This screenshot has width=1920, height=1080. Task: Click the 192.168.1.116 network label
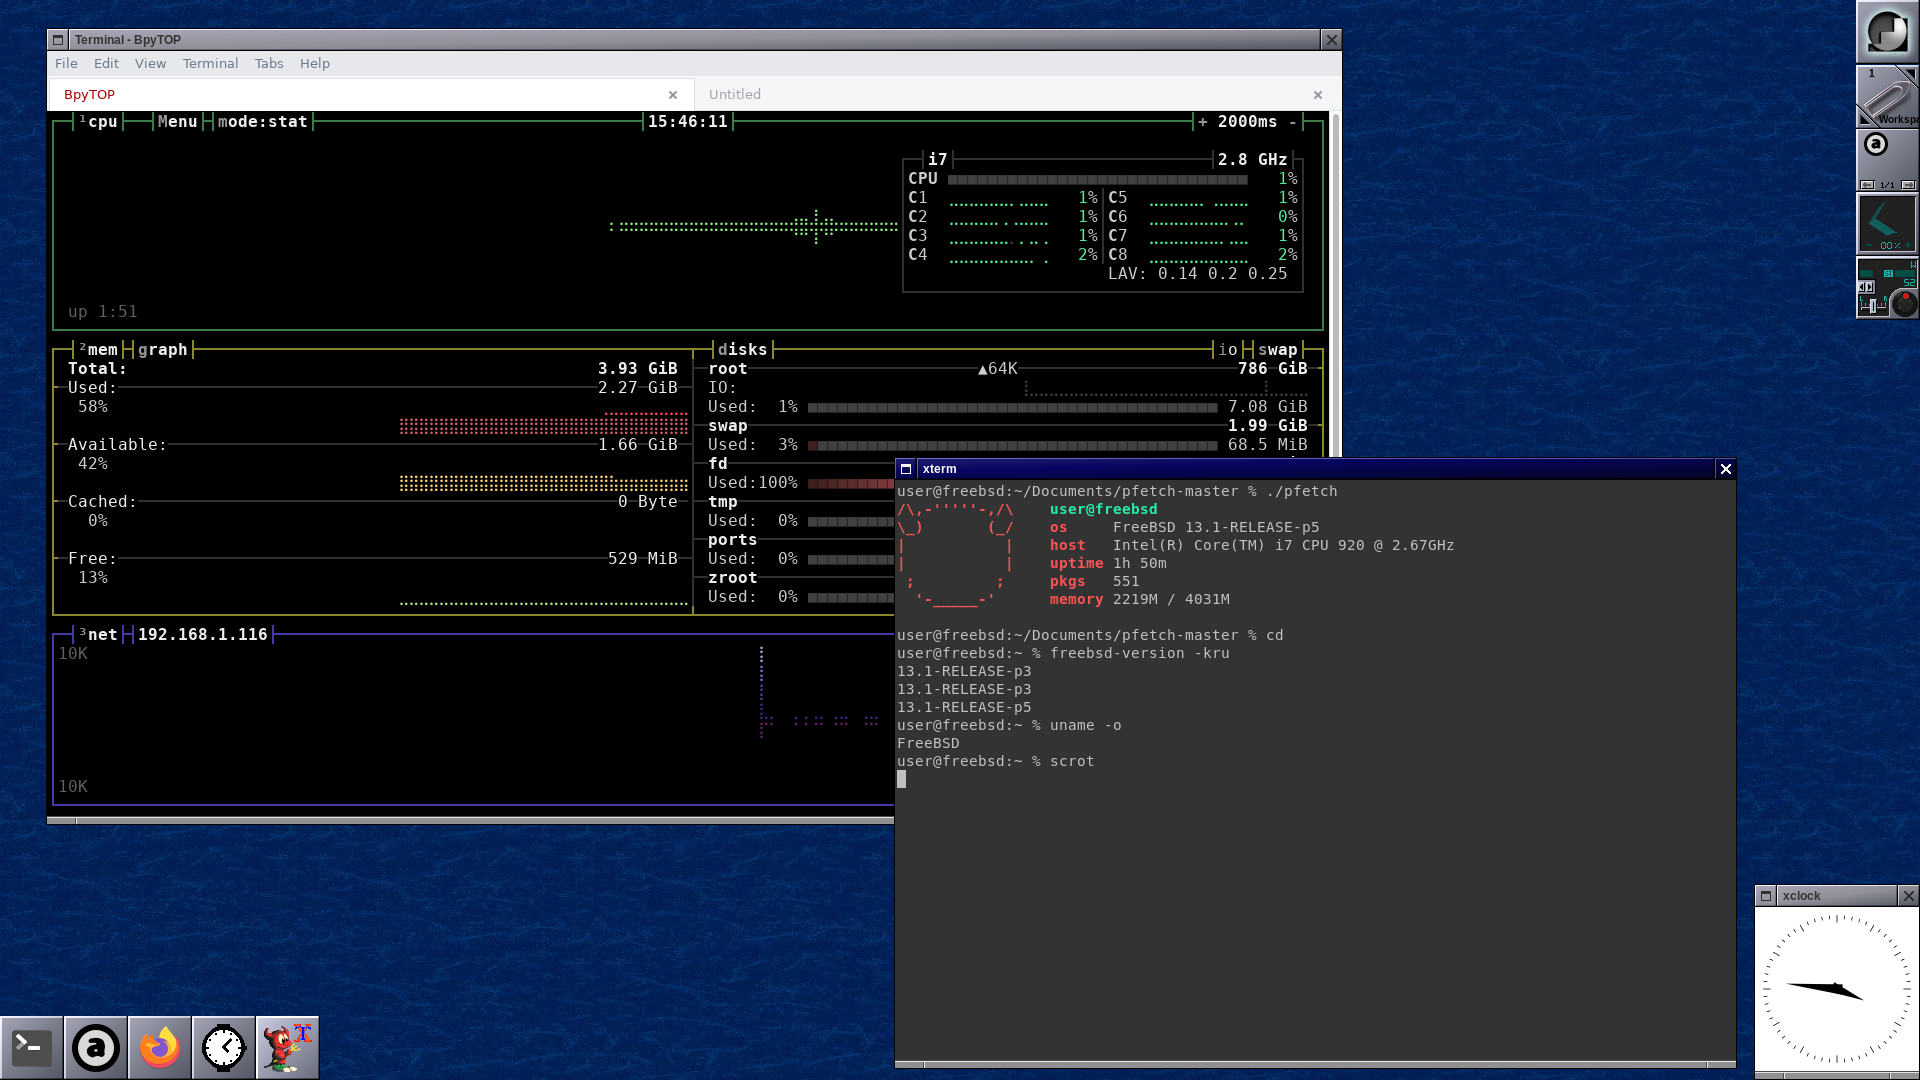[x=203, y=635]
